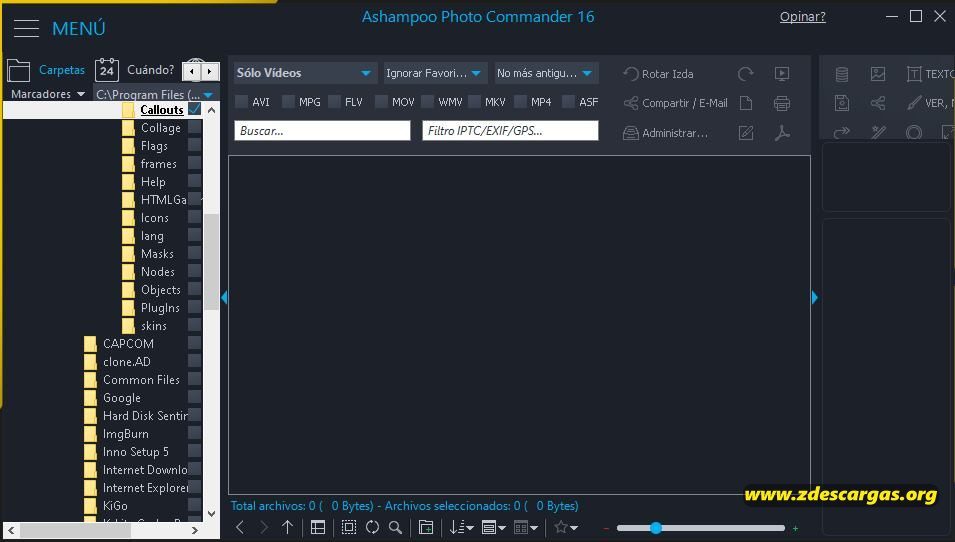Viewport: 955px width, 542px height.
Task: Create new folder with folder-plus icon
Action: [426, 527]
